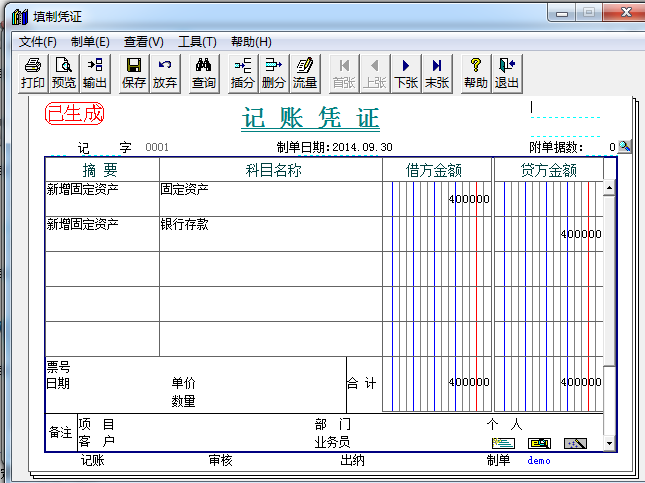Click debit amount 400000 in first row
645x483 pixels.
(469, 199)
